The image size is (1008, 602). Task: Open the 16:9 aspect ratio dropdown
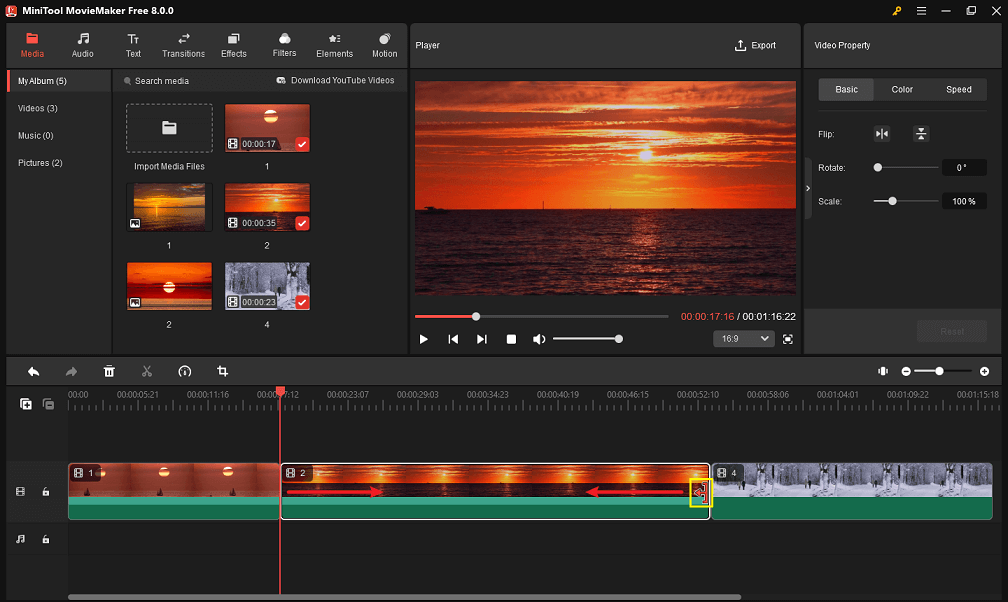click(744, 339)
